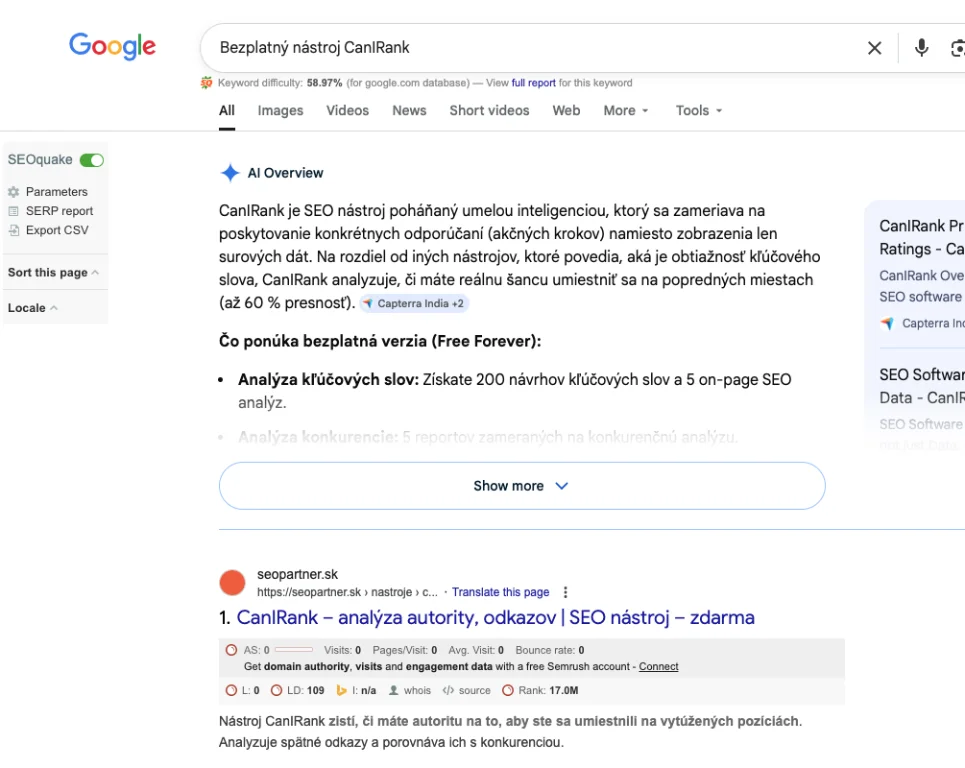The width and height of the screenshot is (965, 768).
Task: Click the SERP report icon
Action: [14, 211]
